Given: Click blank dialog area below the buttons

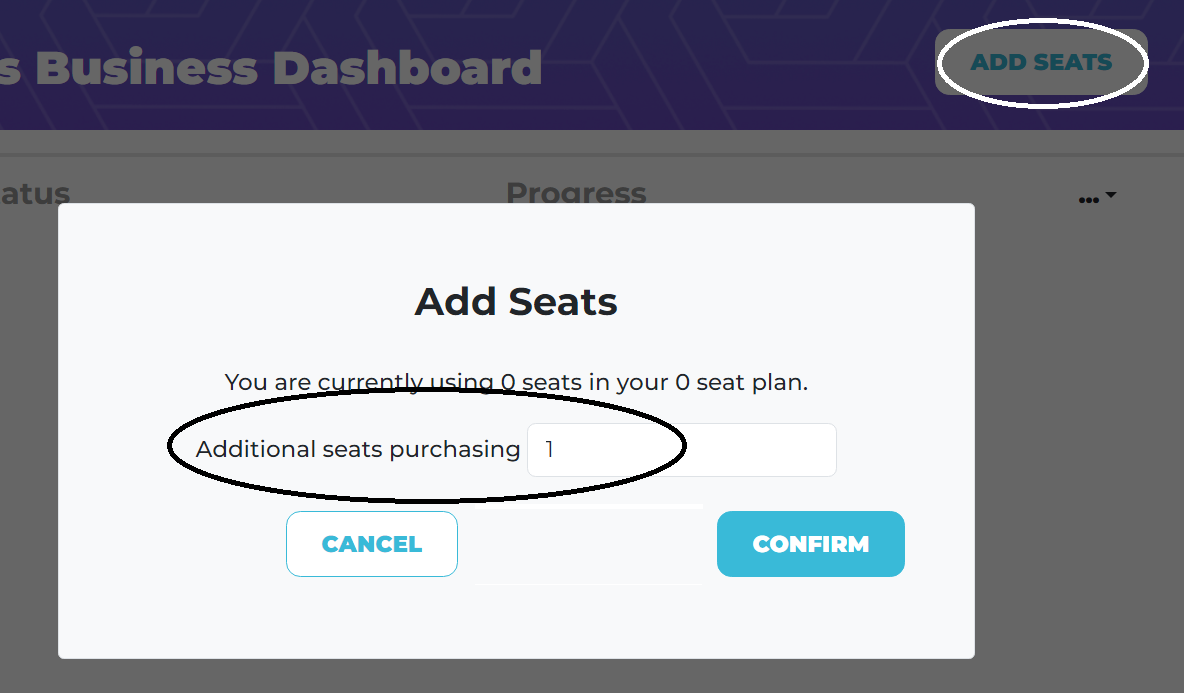Looking at the screenshot, I should click(516, 618).
